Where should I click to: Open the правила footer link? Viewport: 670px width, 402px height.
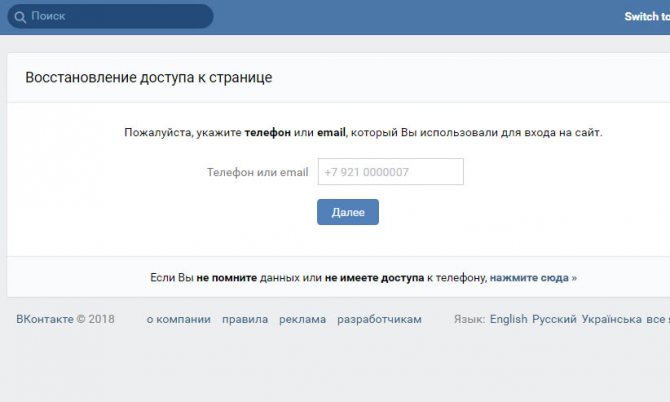click(245, 320)
